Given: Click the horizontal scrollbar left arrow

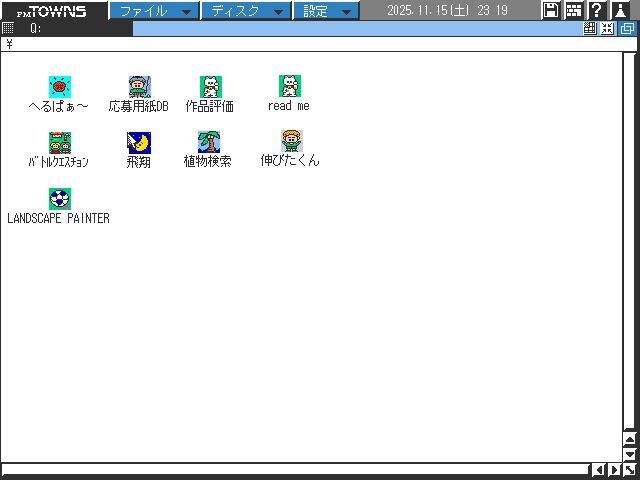Looking at the screenshot, I should click(598, 470).
